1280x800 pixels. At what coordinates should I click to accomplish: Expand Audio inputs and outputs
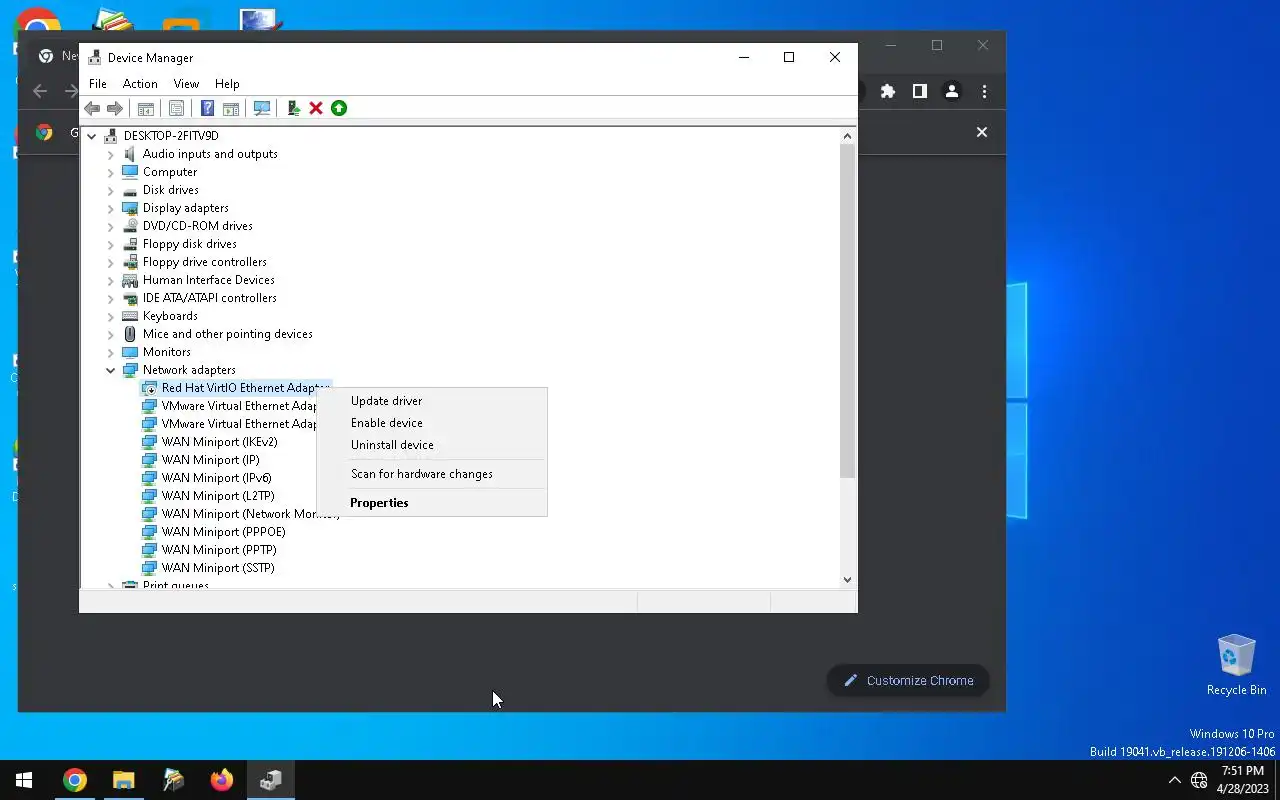click(111, 154)
